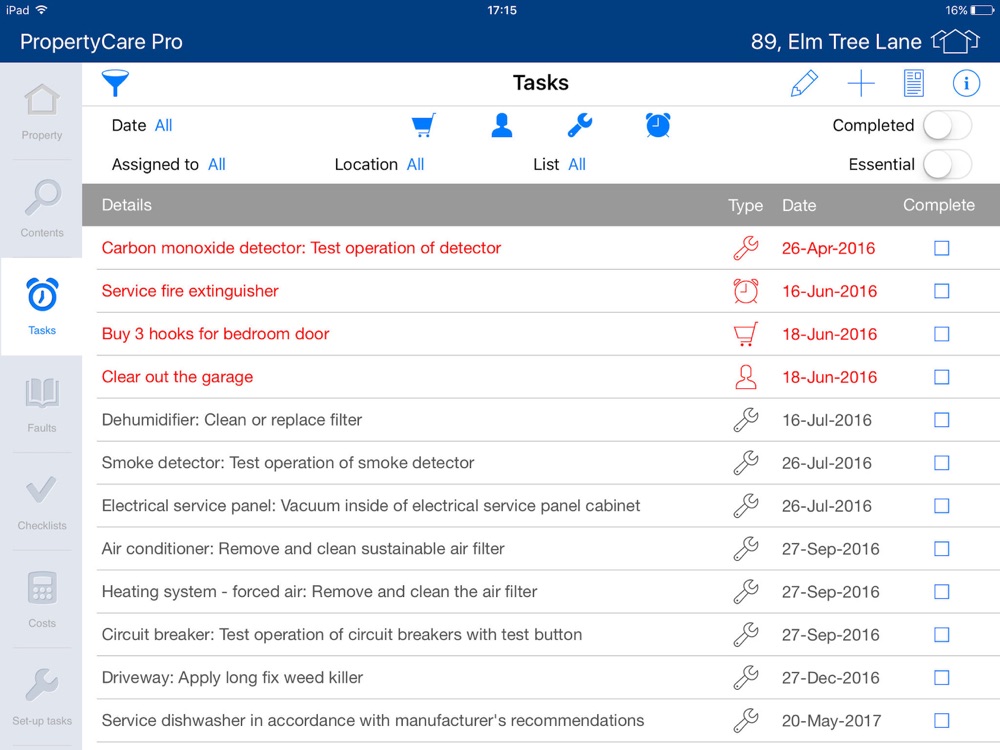This screenshot has height=750, width=1000.
Task: Open Carbon monoxide detector task details
Action: tap(301, 248)
